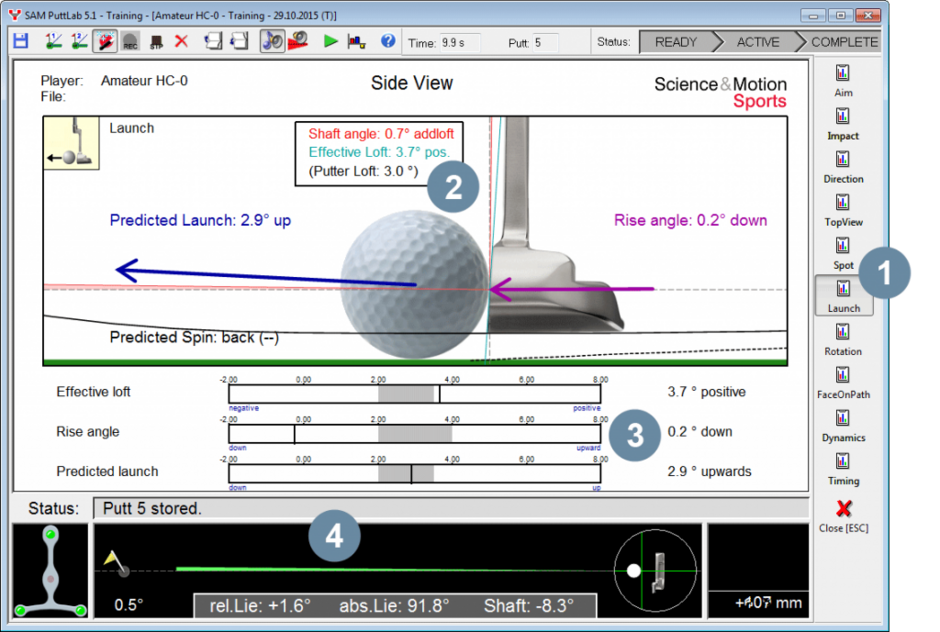Click the READY status step
This screenshot has height=632, width=940.
point(676,42)
